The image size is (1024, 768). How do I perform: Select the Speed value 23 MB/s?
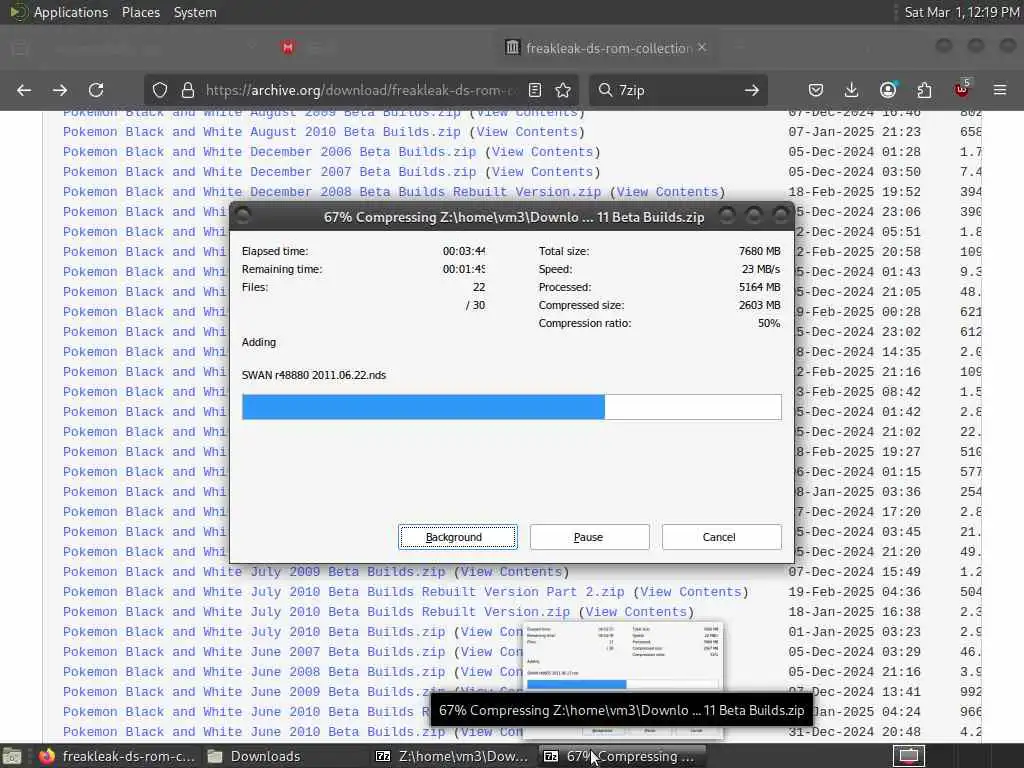(x=761, y=269)
